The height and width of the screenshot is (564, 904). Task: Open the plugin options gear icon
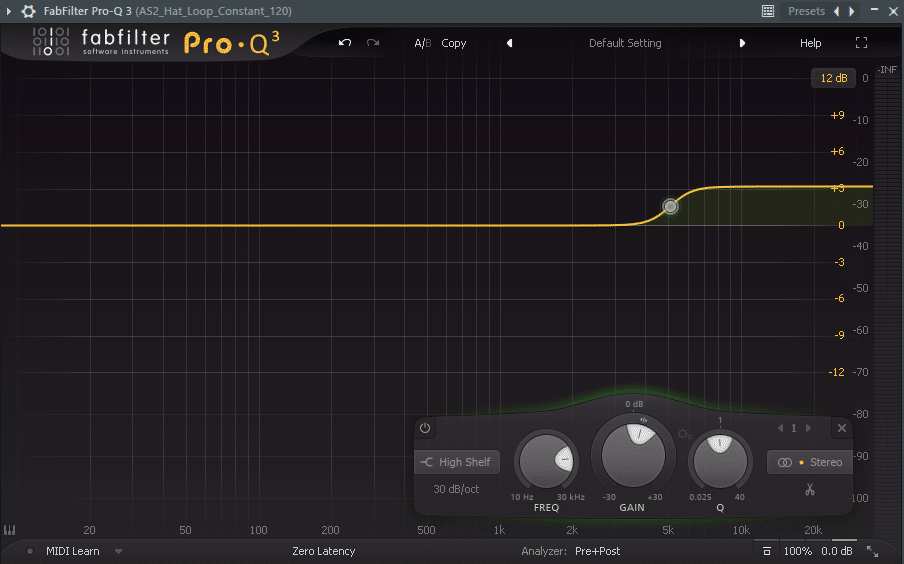[28, 11]
